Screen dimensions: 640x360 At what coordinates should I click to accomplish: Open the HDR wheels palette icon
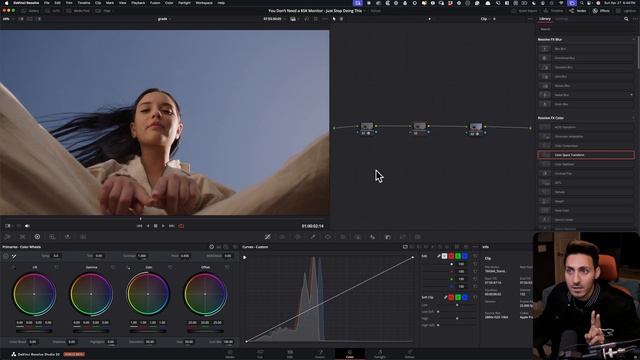tap(52, 237)
